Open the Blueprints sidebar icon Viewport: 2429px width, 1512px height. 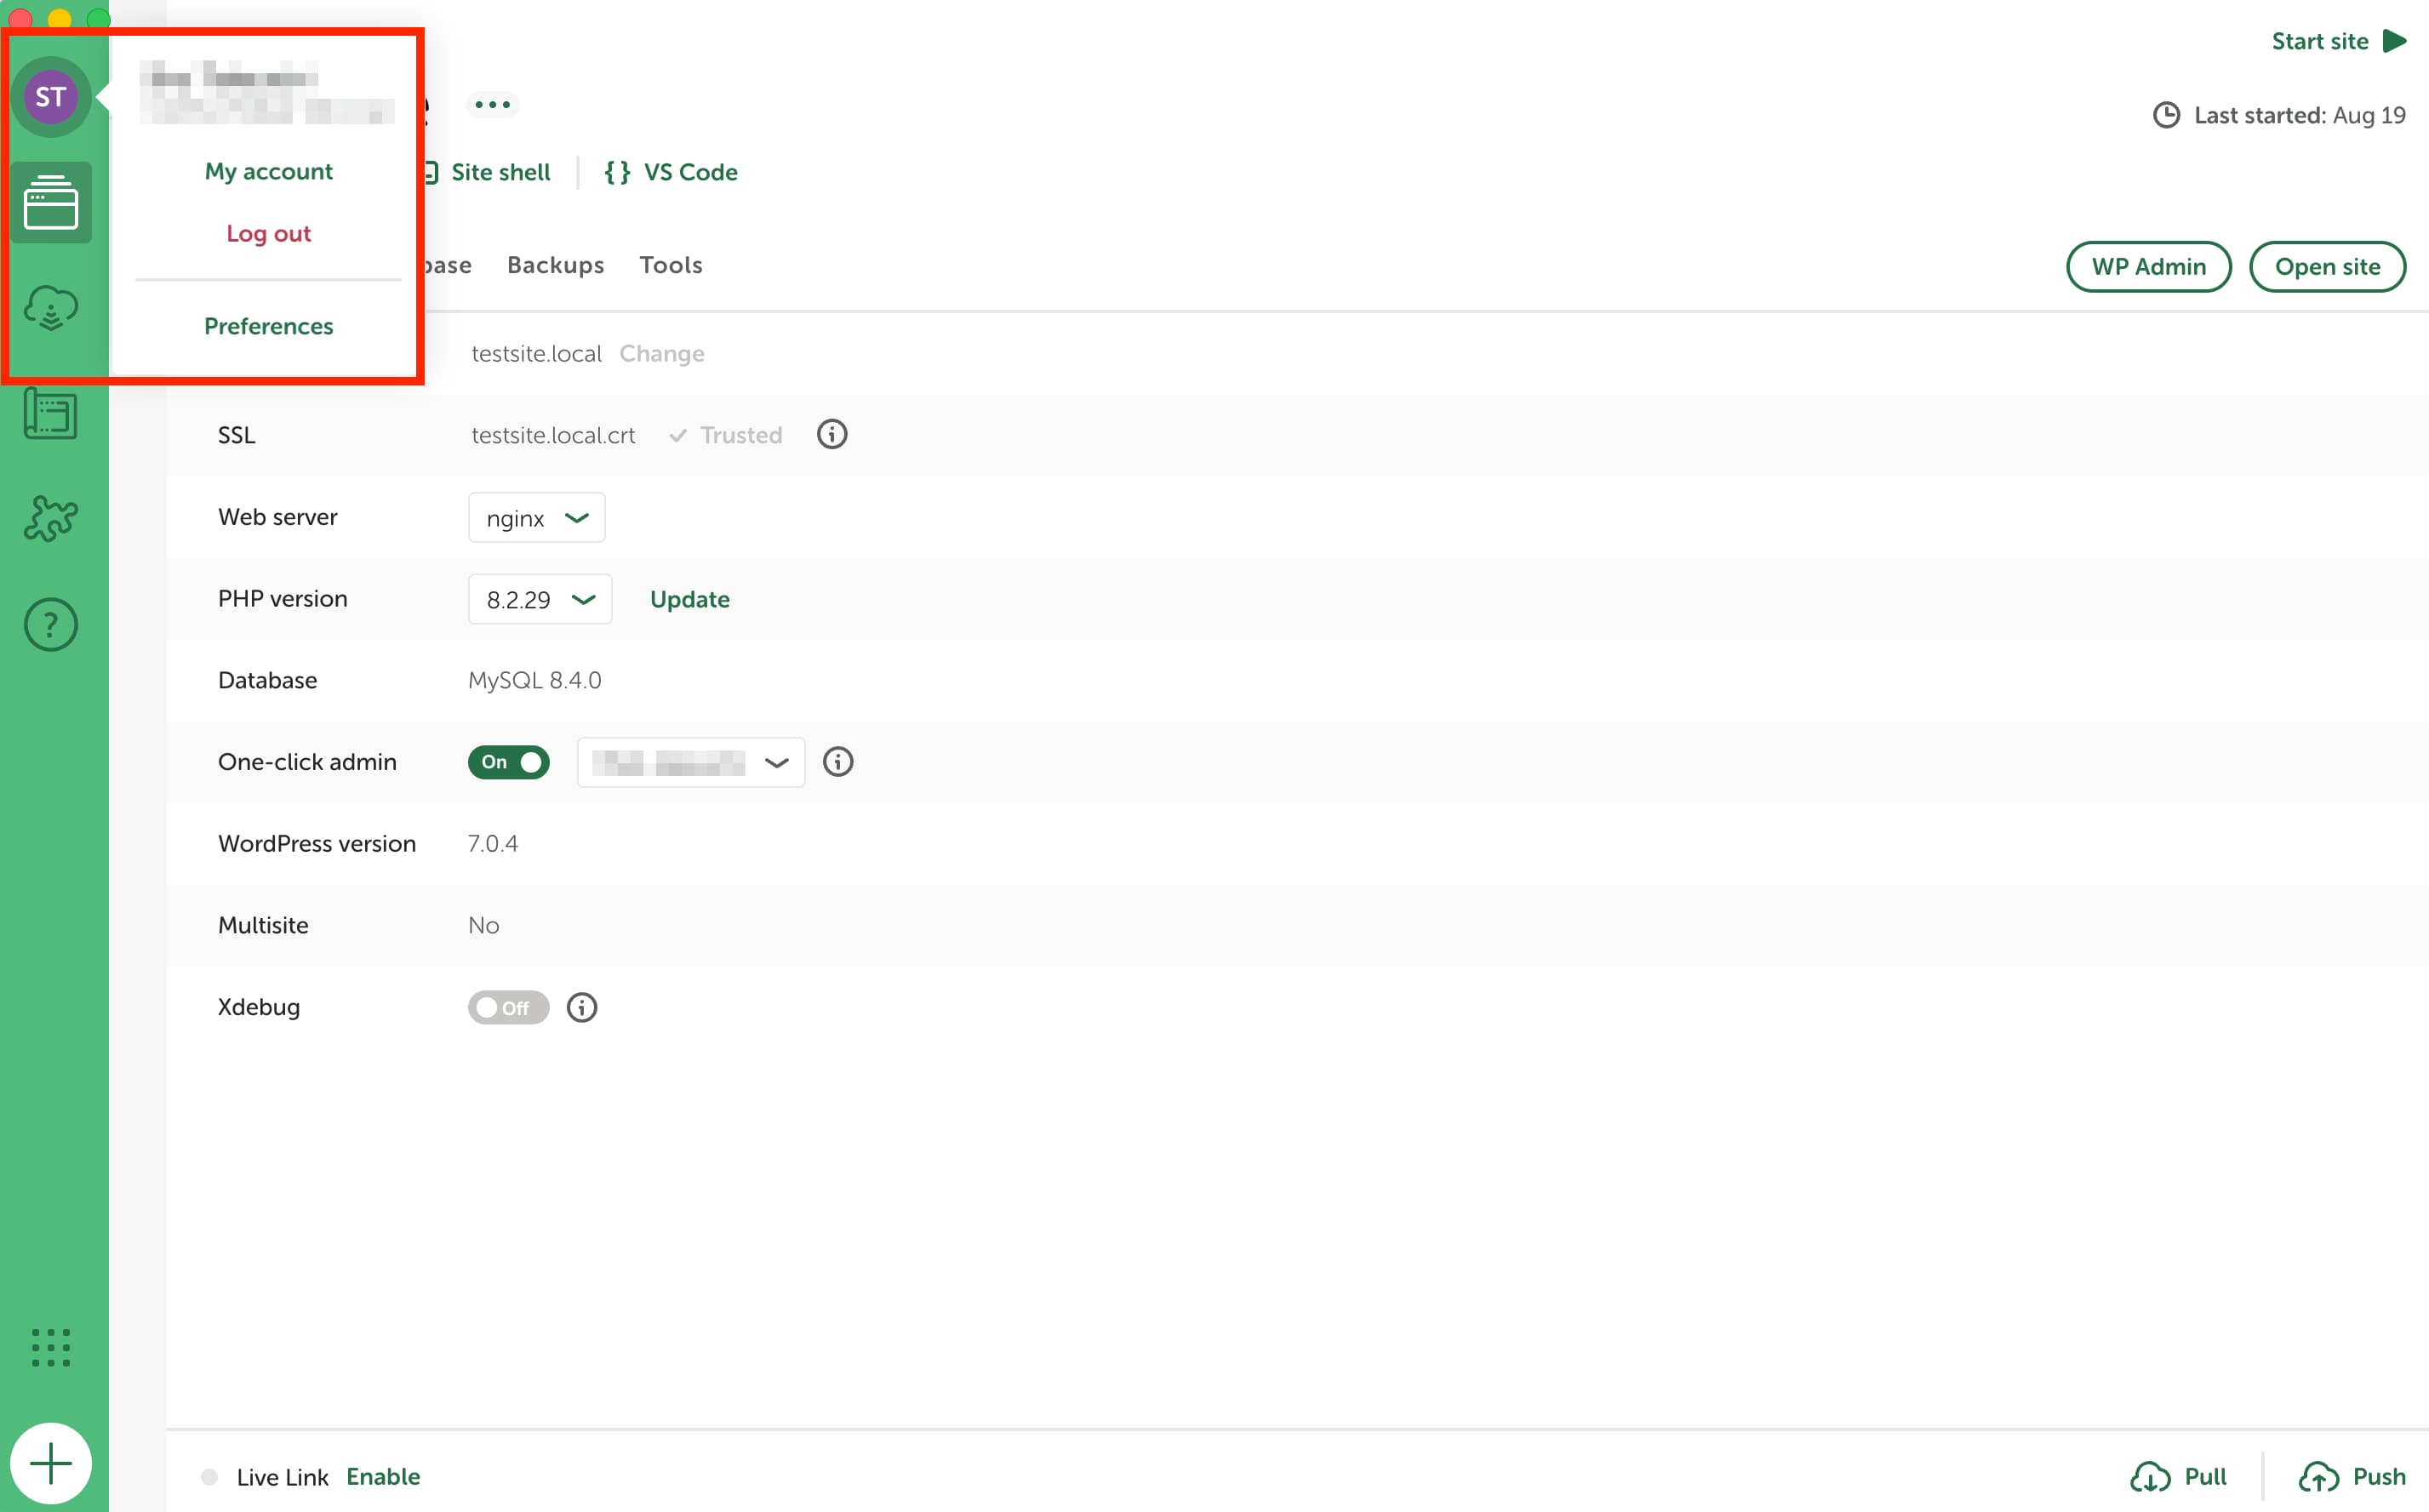pos(51,413)
